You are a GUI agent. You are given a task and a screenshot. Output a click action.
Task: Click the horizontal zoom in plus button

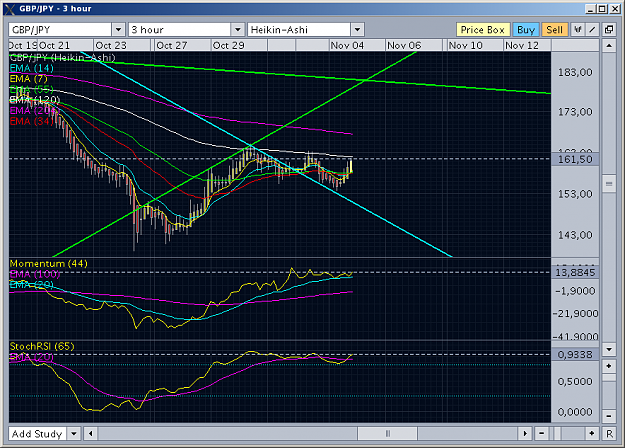coord(592,433)
